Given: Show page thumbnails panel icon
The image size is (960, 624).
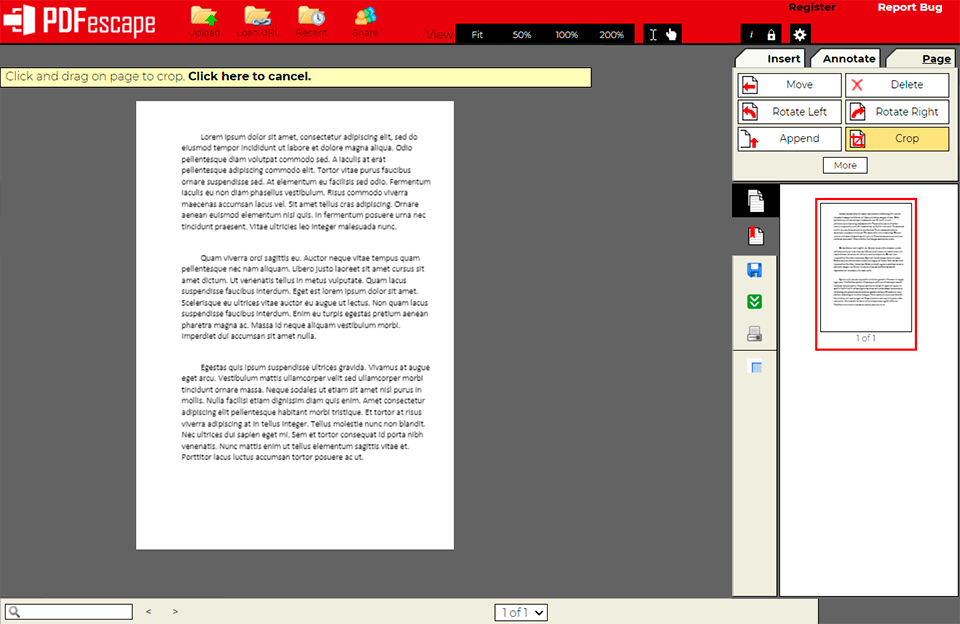Looking at the screenshot, I should [756, 201].
